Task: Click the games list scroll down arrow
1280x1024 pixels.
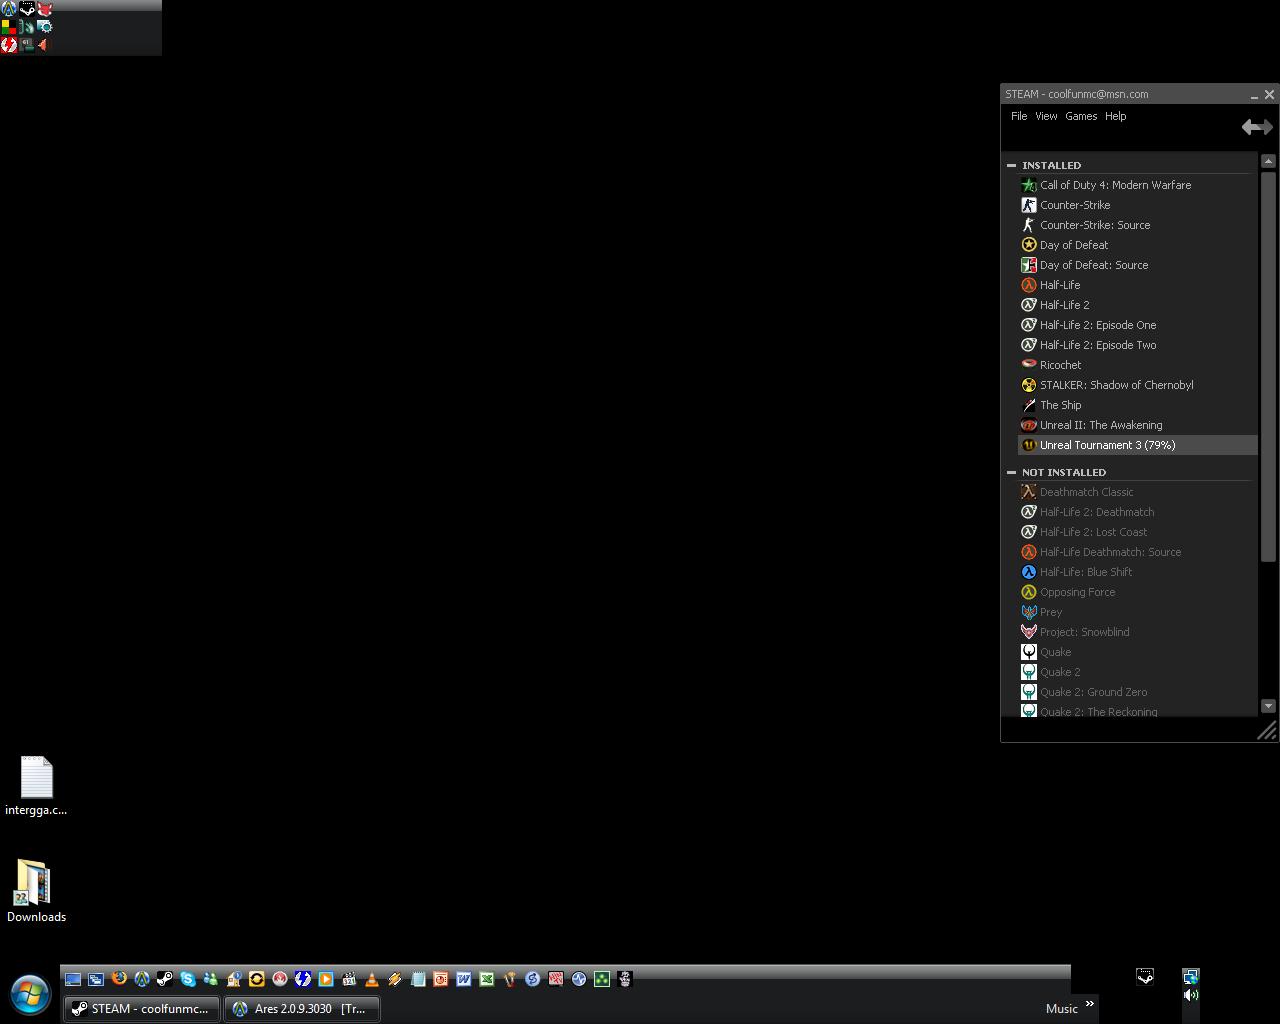Action: click(1268, 706)
